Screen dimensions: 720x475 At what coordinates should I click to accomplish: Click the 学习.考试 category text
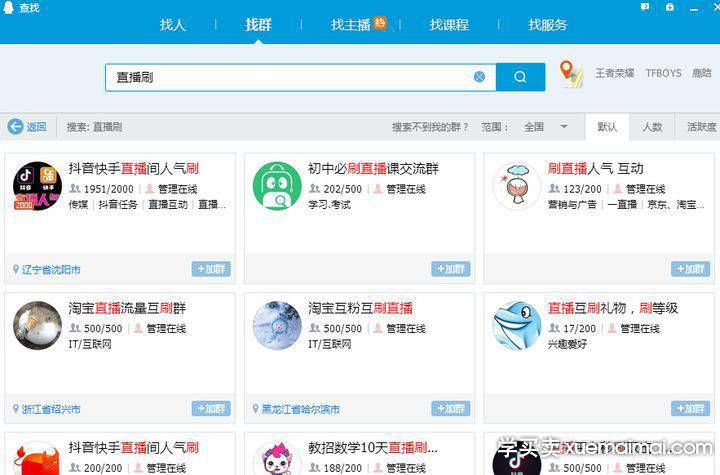(x=329, y=204)
